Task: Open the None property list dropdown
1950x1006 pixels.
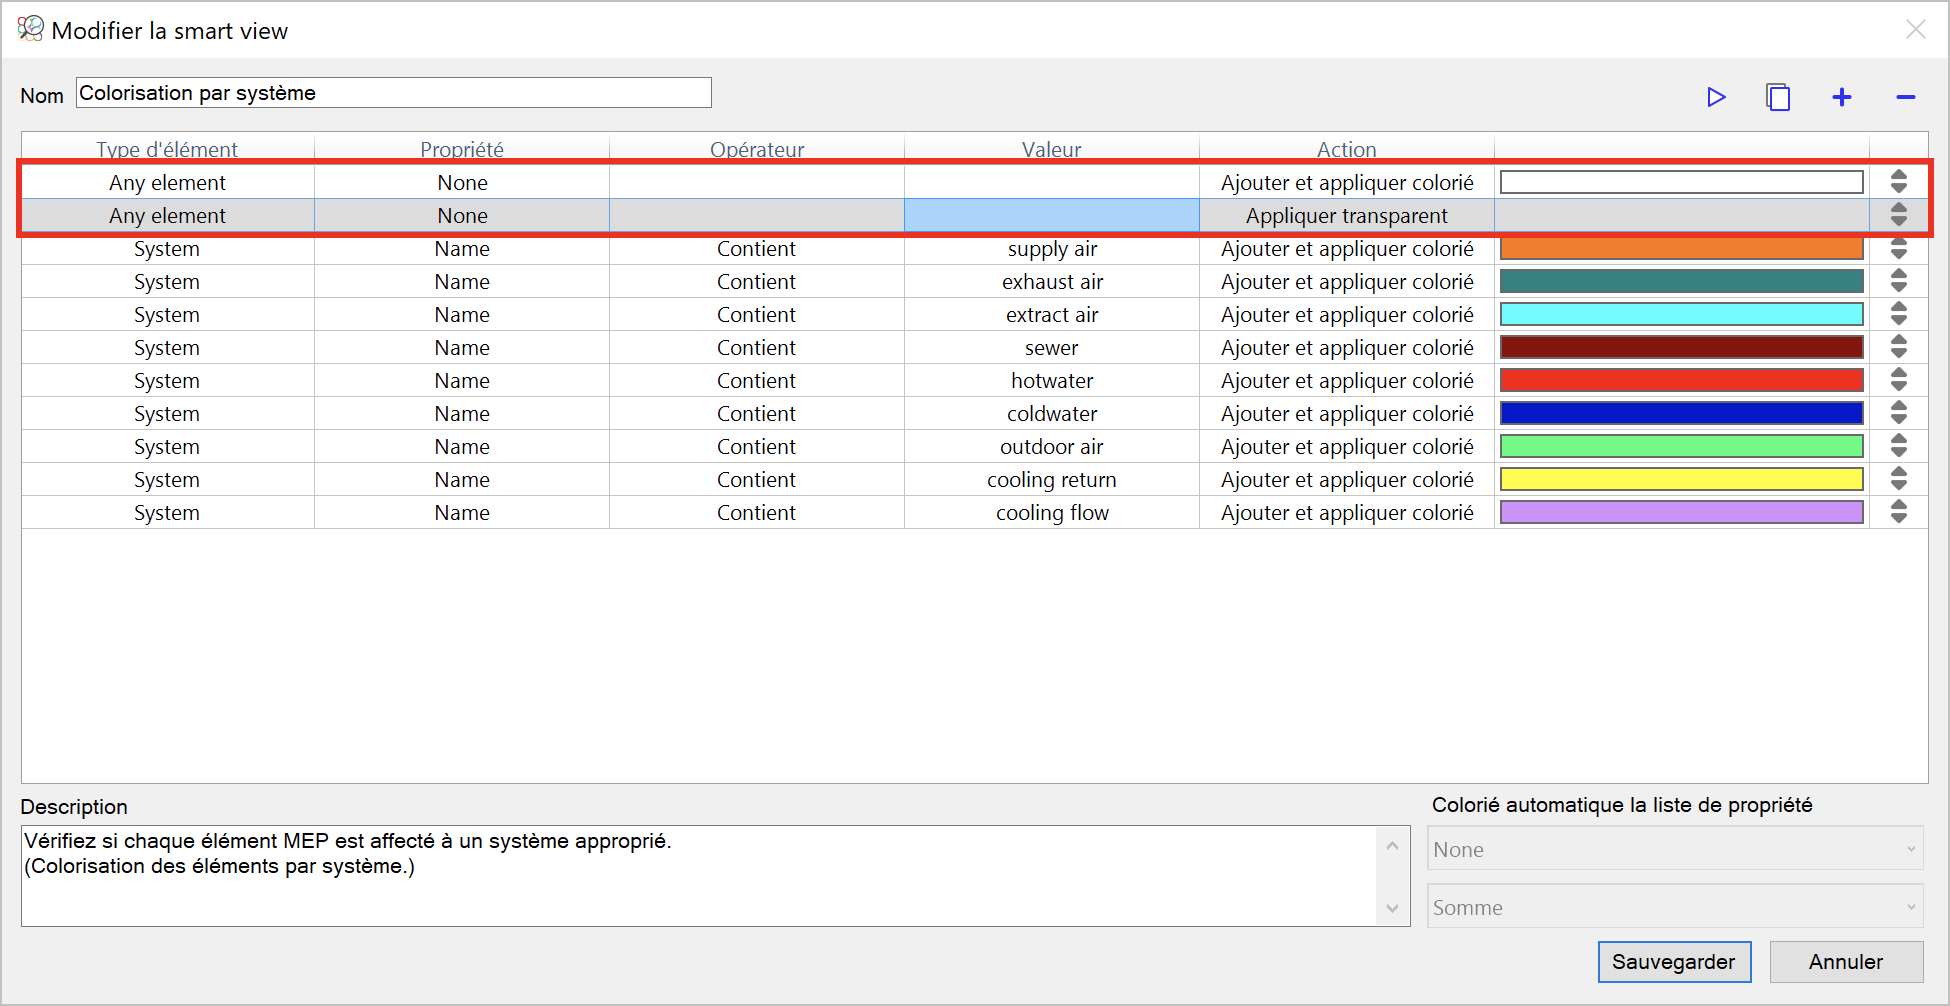Action: [x=1675, y=849]
